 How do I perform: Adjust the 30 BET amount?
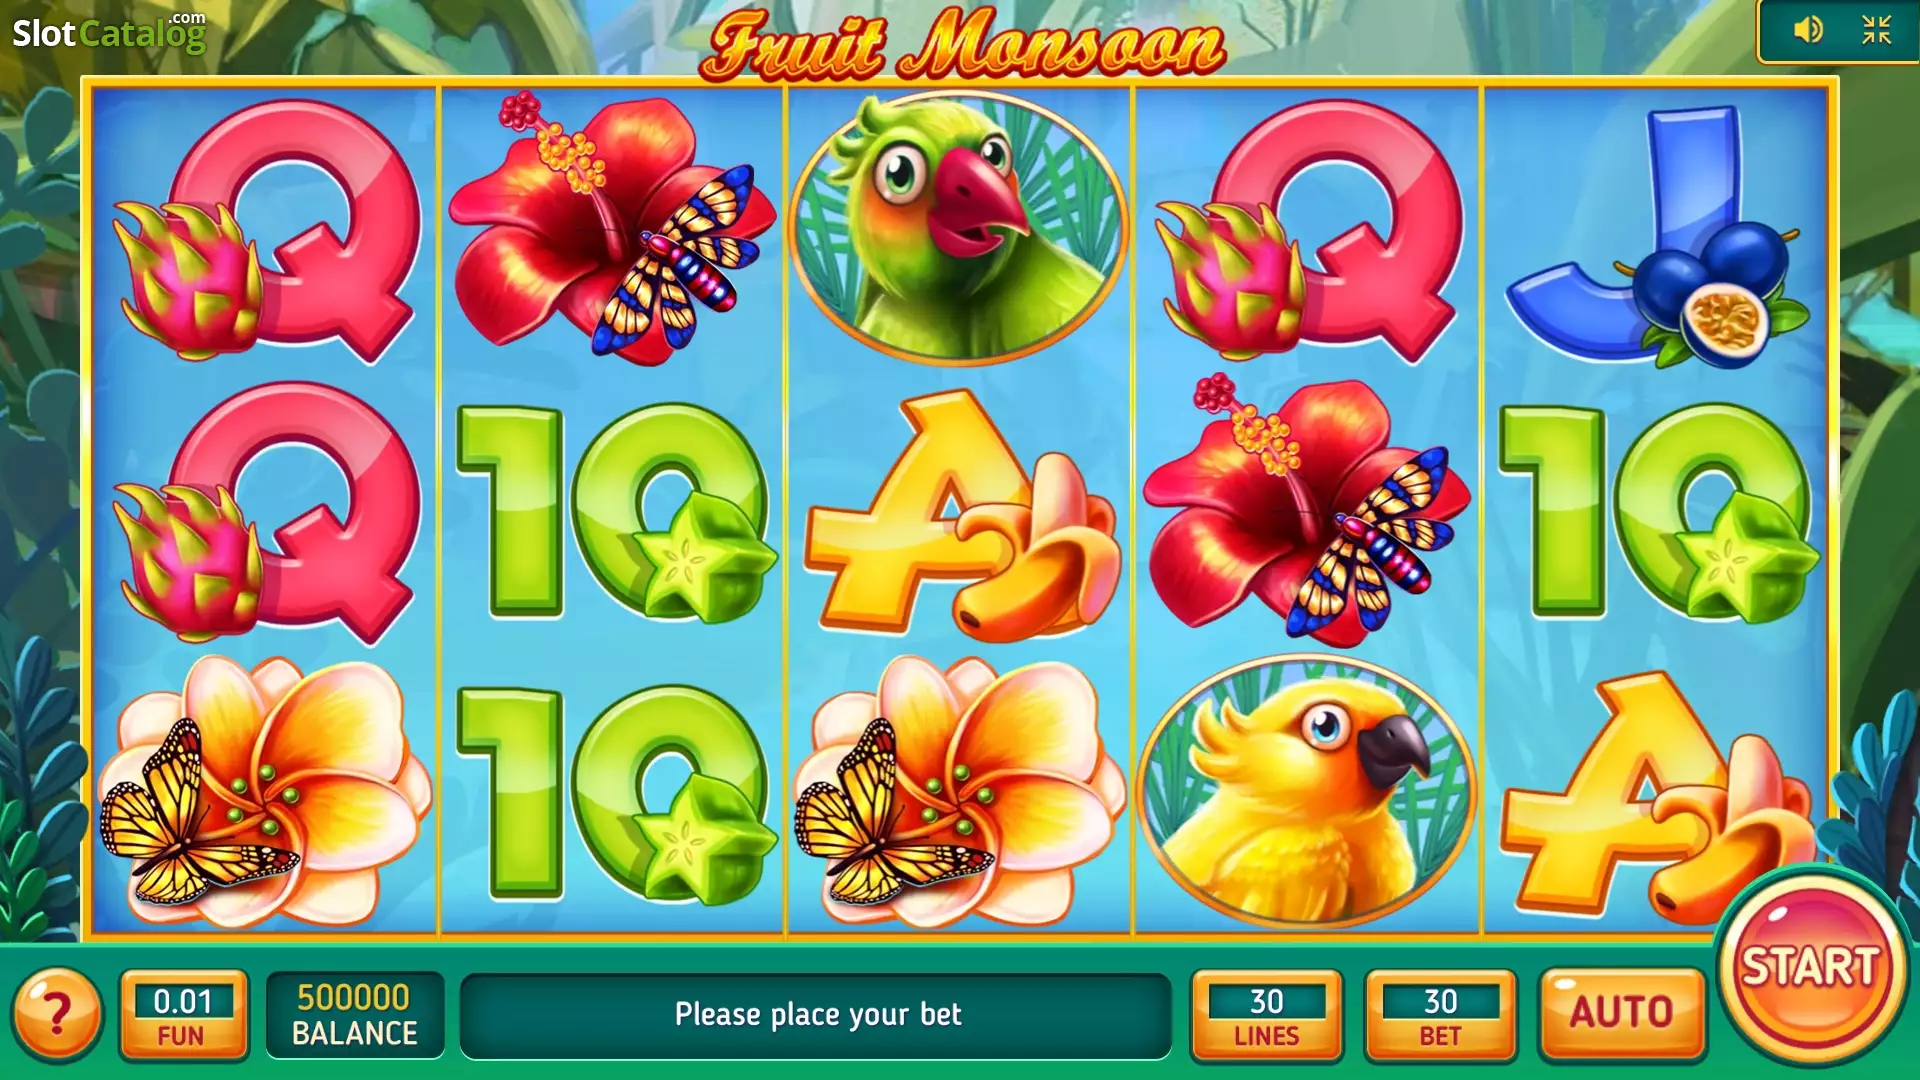point(1440,1015)
